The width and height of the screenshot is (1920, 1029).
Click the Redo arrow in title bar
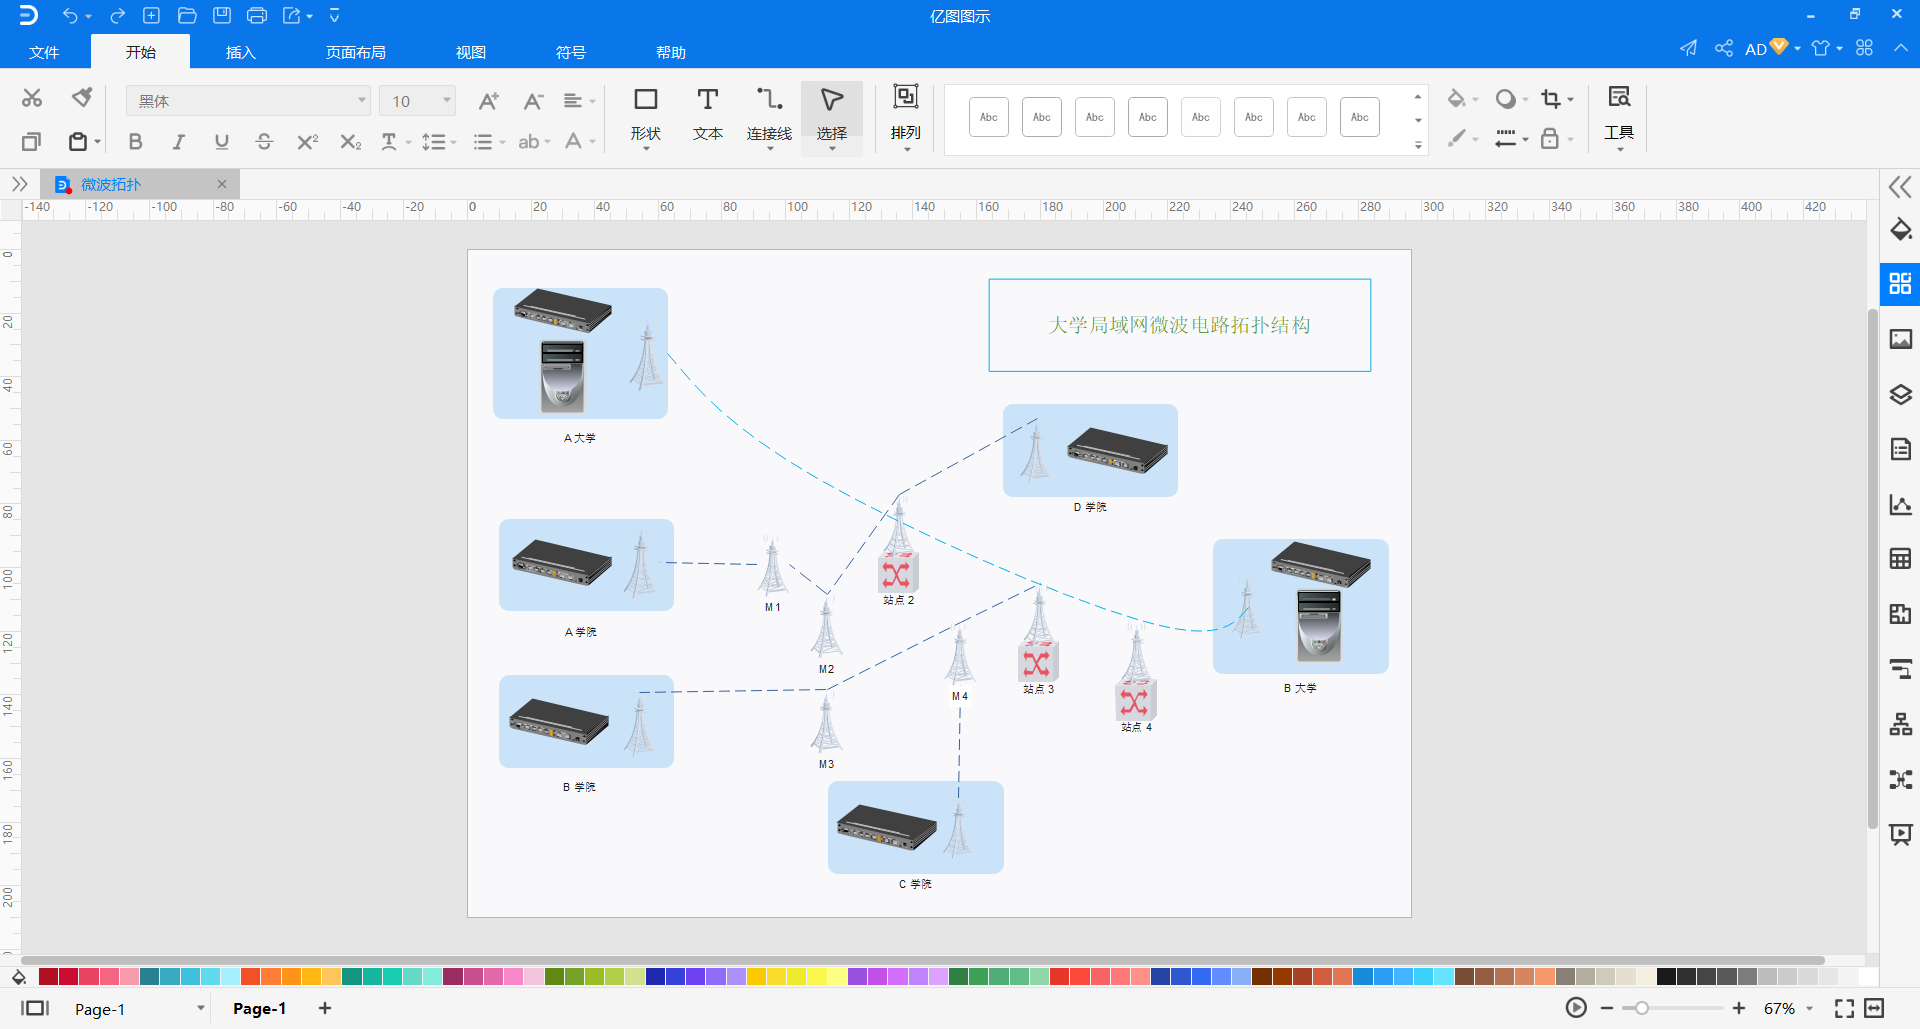point(117,16)
